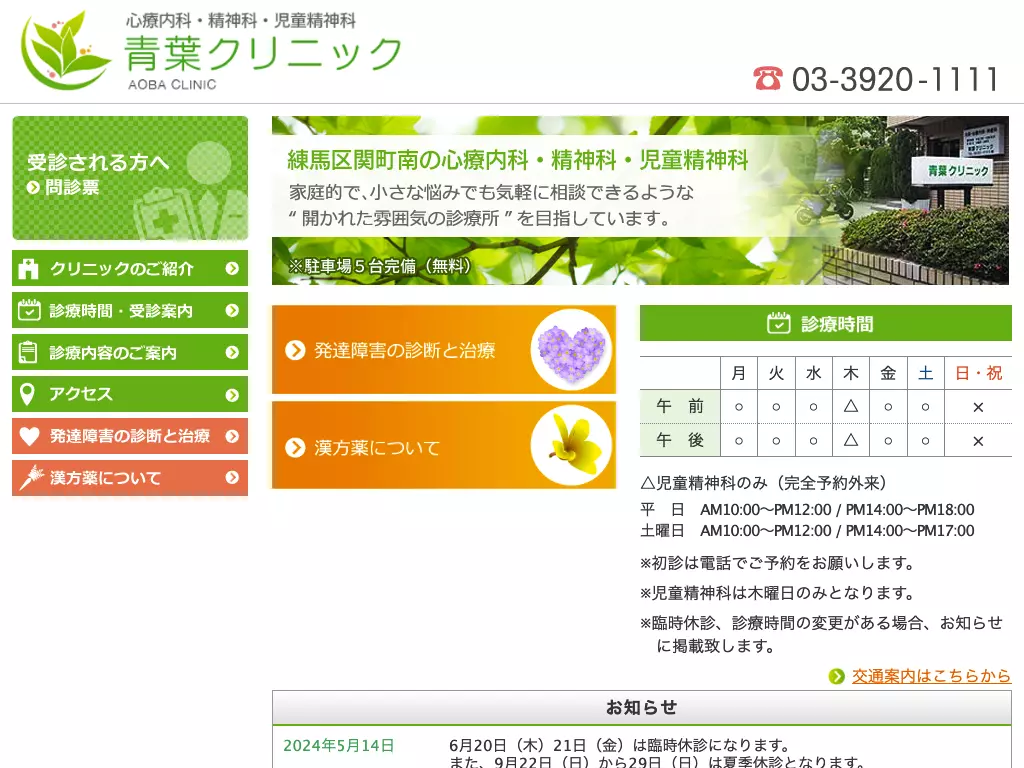This screenshot has height=768, width=1024.
Task: Click the △児童精神科のみ note
Action: 764,483
